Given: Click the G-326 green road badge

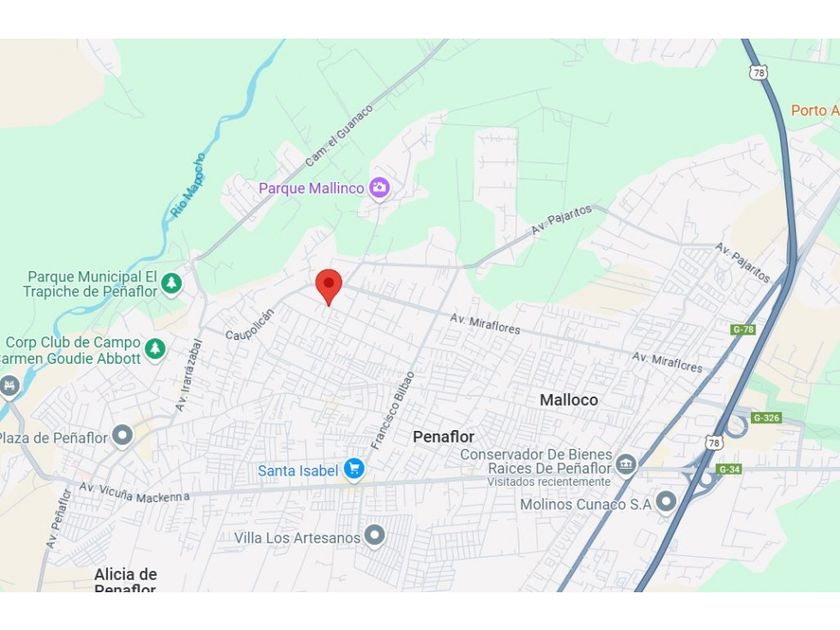Looking at the screenshot, I should coord(767,417).
